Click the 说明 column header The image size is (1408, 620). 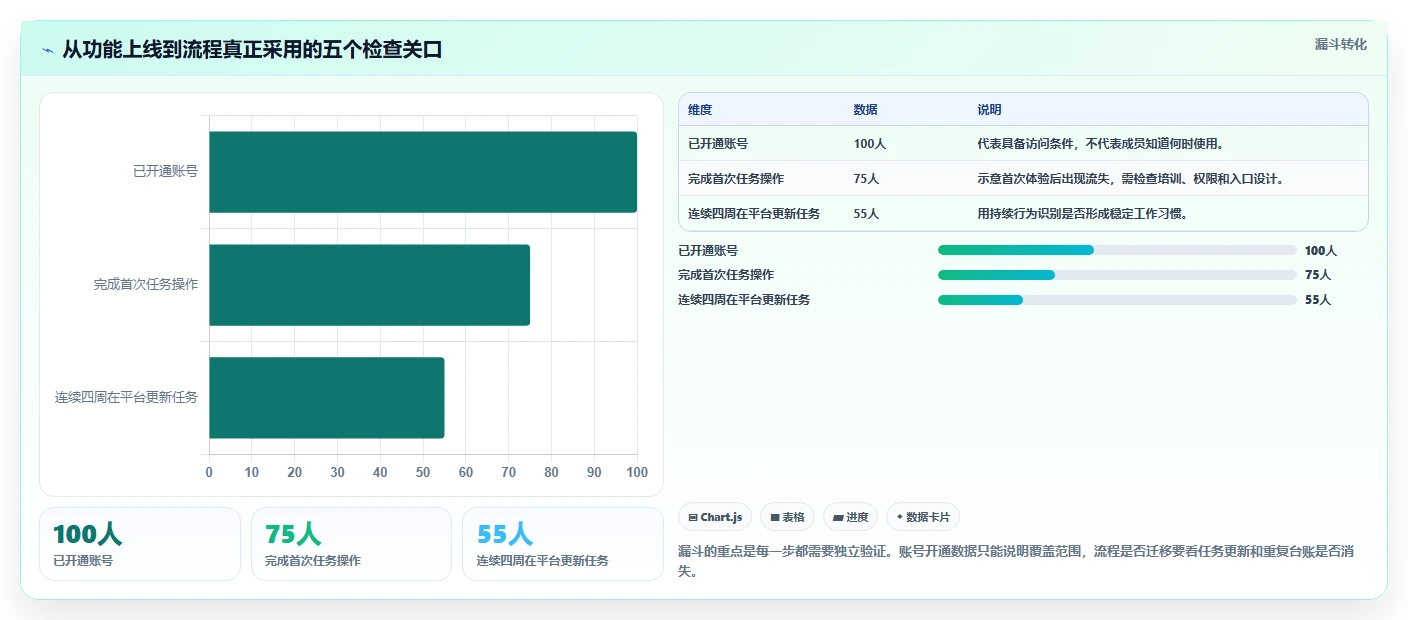click(989, 110)
